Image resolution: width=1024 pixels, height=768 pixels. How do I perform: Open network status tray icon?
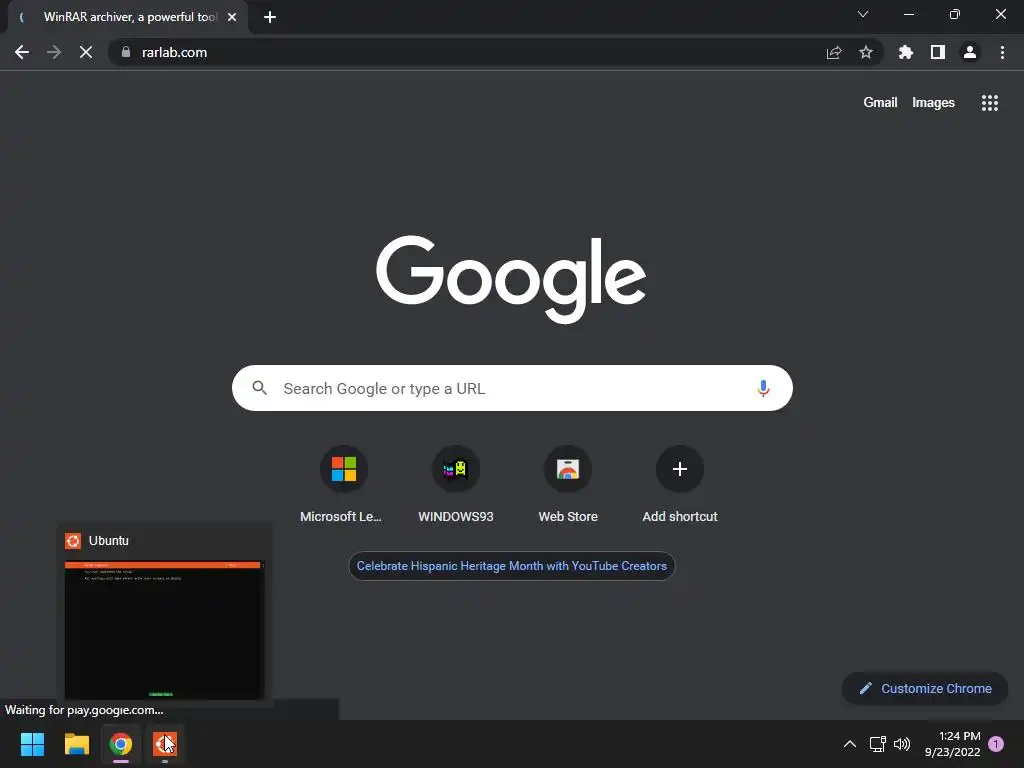click(x=877, y=744)
